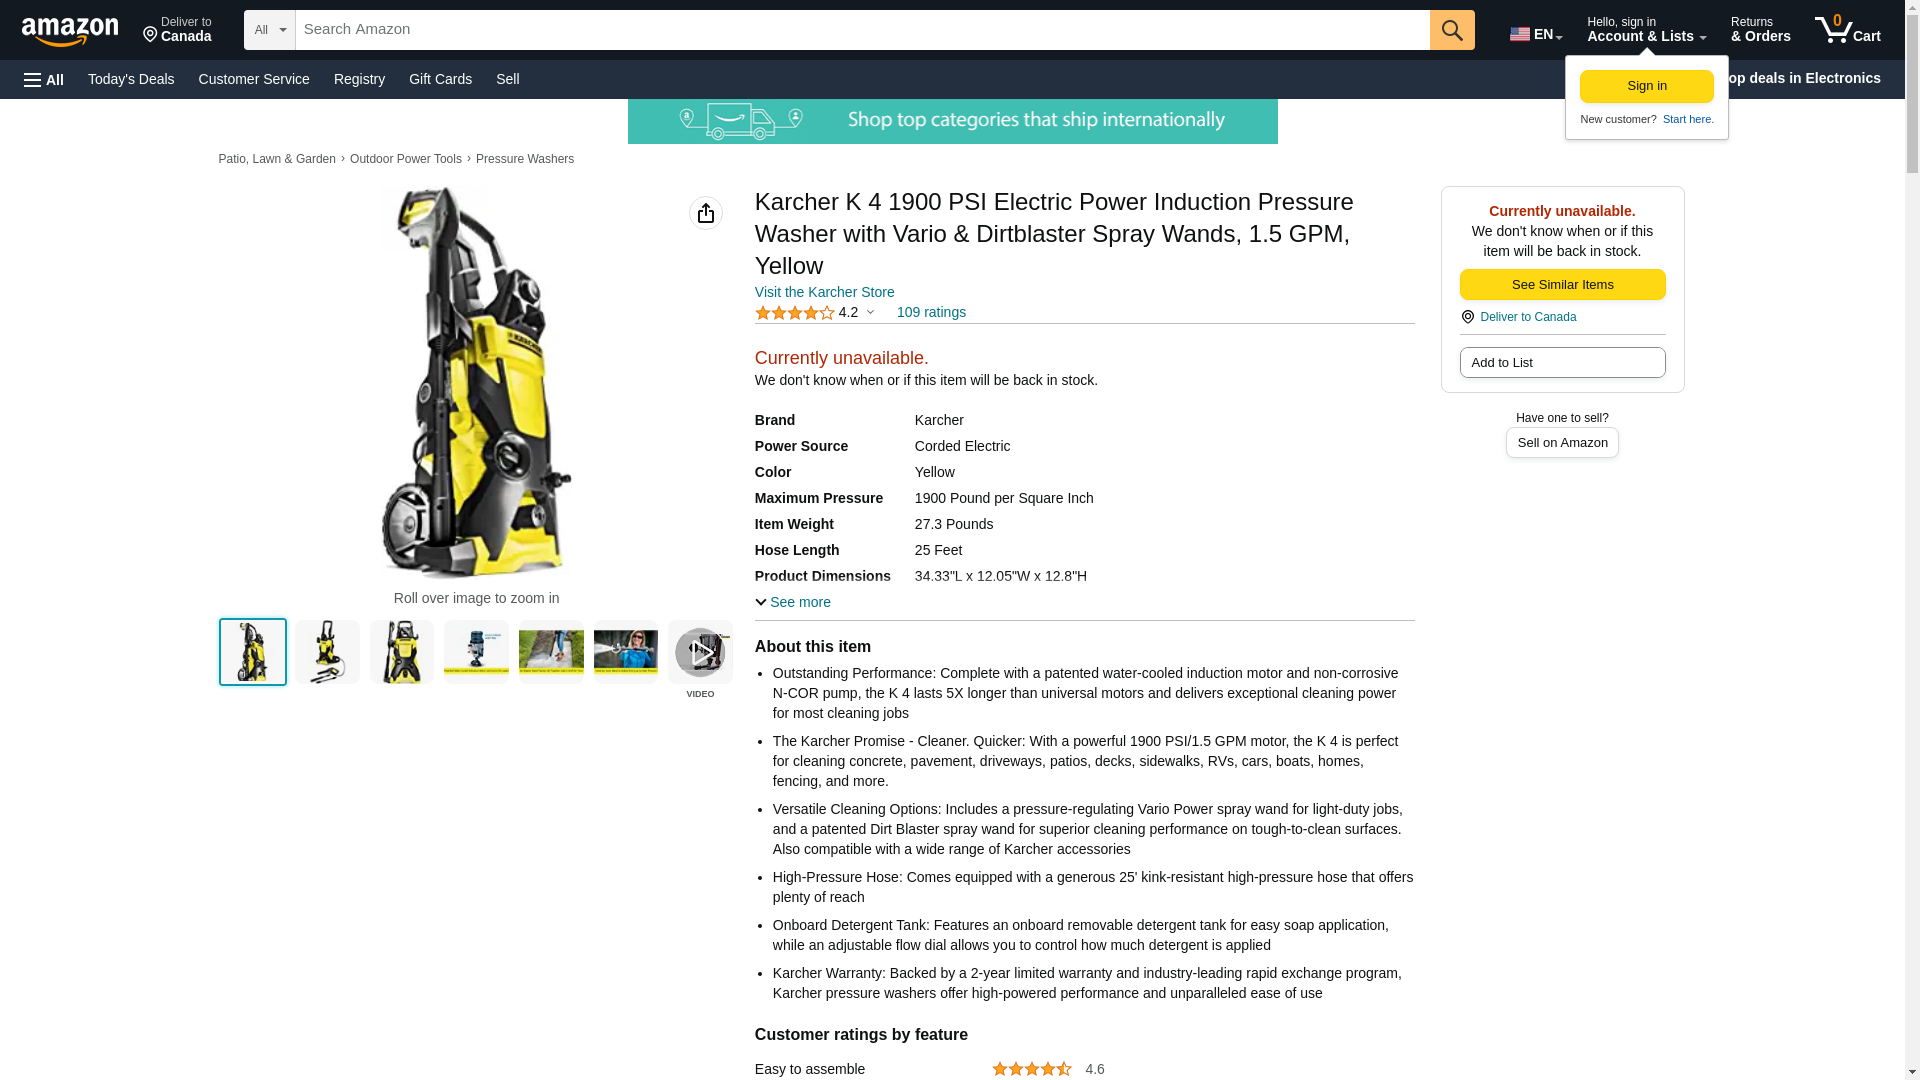1920x1080 pixels.
Task: Open the shopping cart
Action: (x=1848, y=30)
